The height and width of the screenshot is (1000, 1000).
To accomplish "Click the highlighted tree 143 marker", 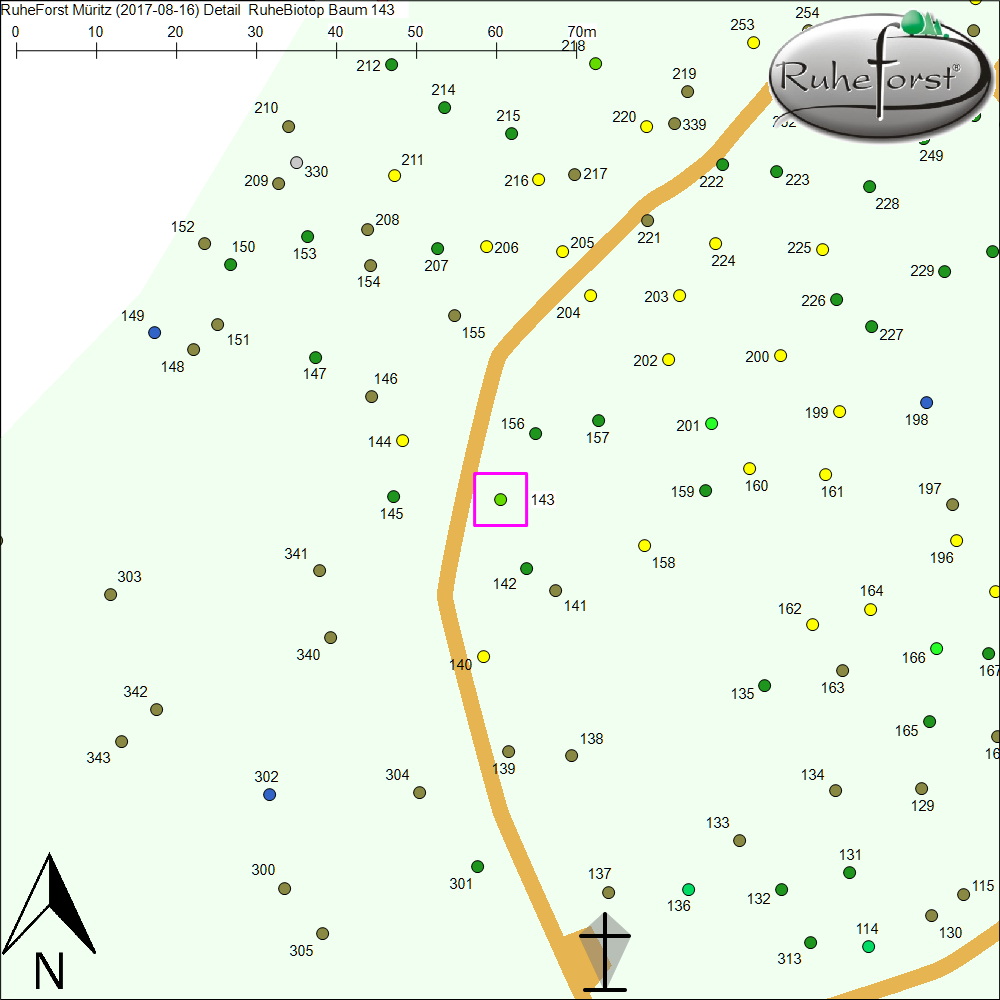I will 501,499.
